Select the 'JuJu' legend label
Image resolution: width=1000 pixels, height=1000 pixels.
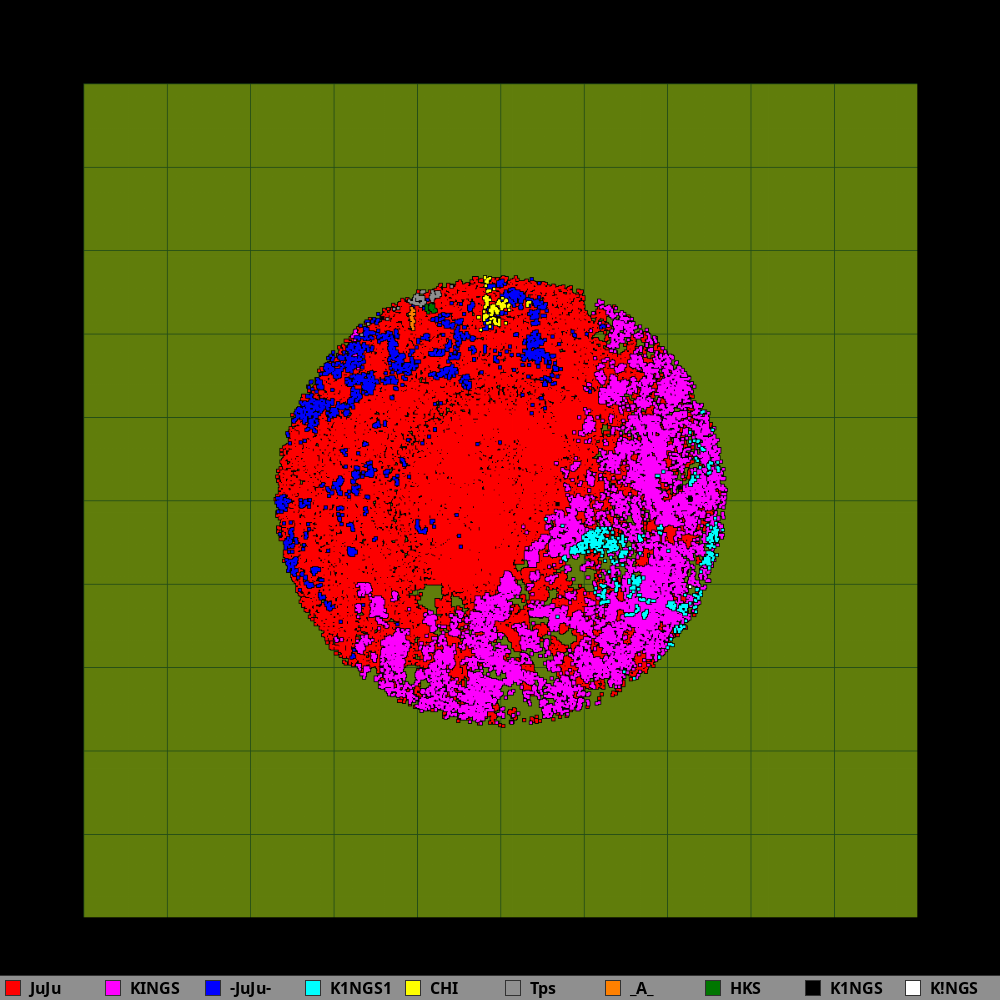(x=45, y=989)
